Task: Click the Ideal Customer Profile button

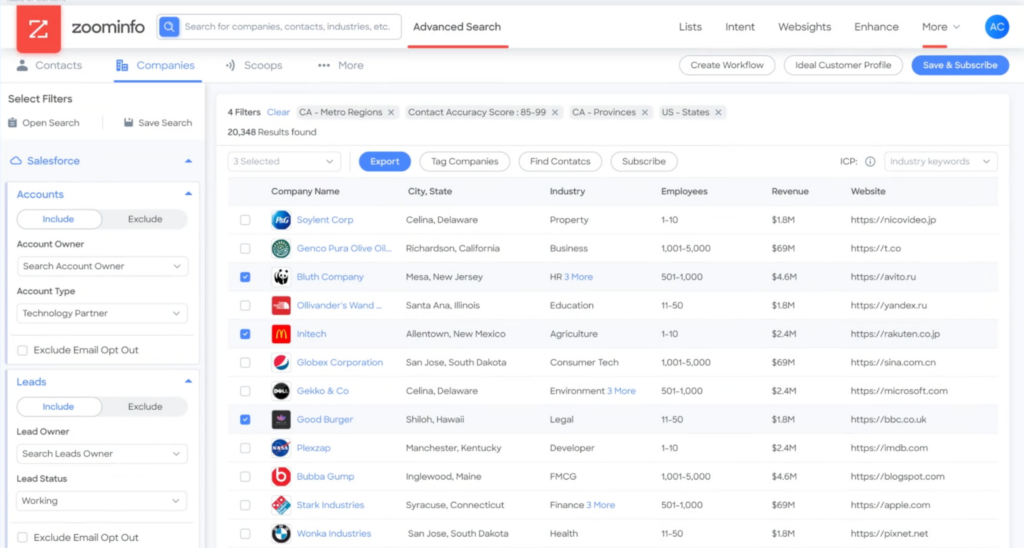Action: pyautogui.click(x=843, y=65)
